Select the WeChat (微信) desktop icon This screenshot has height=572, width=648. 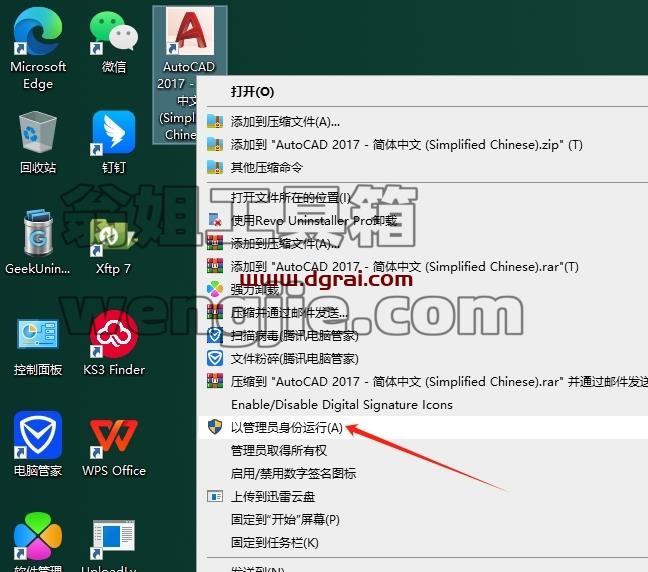pyautogui.click(x=114, y=41)
